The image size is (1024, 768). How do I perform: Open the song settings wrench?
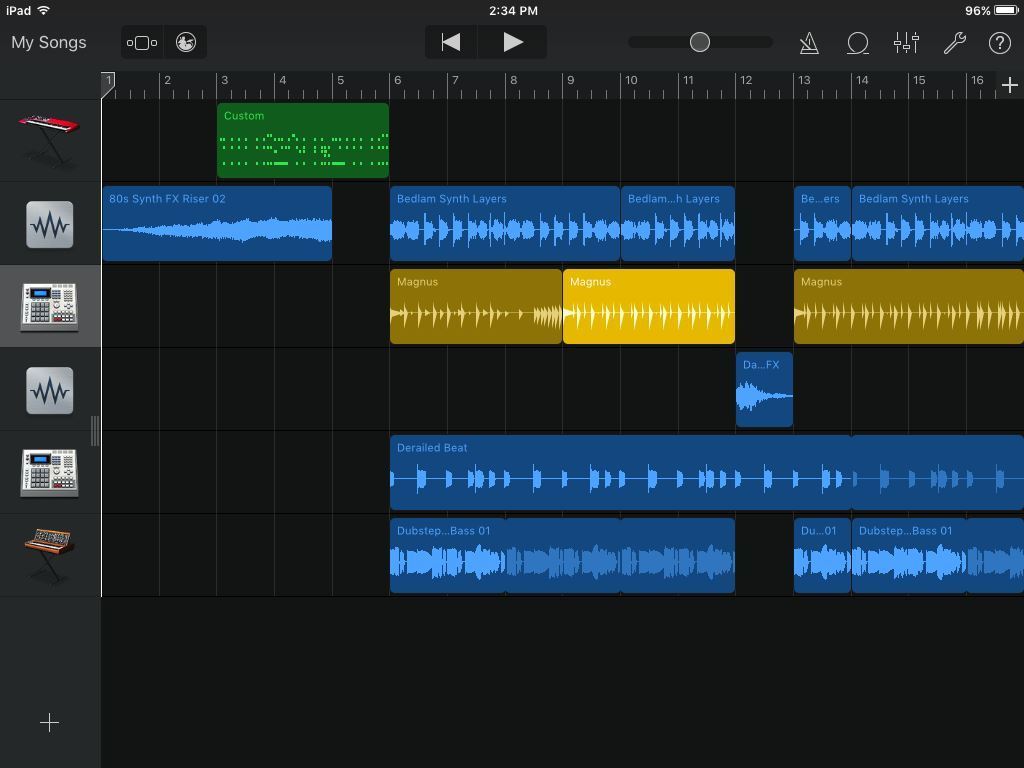pyautogui.click(x=954, y=43)
